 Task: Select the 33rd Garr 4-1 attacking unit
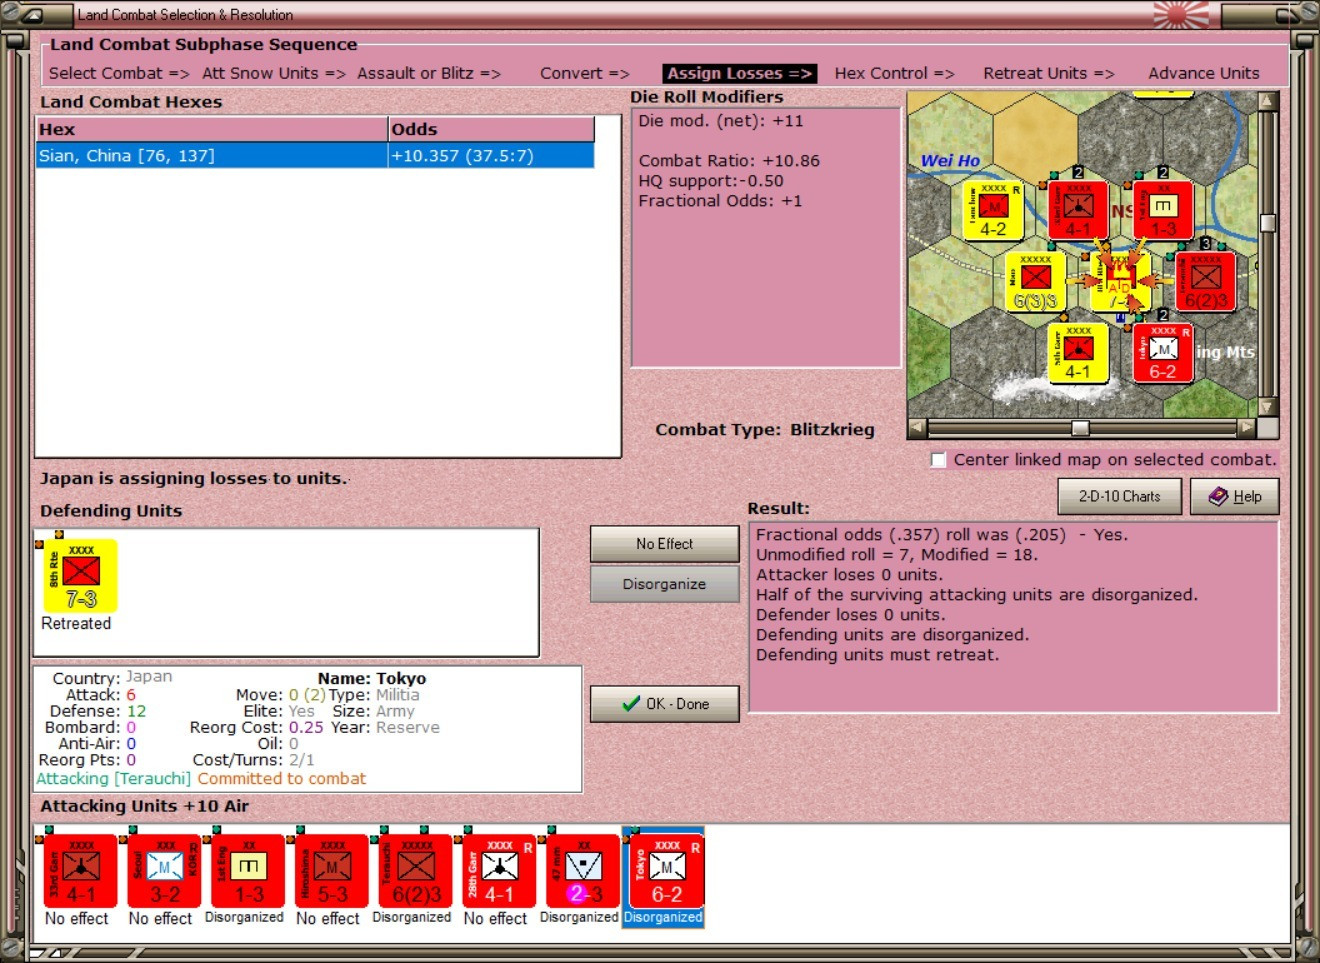pos(81,869)
